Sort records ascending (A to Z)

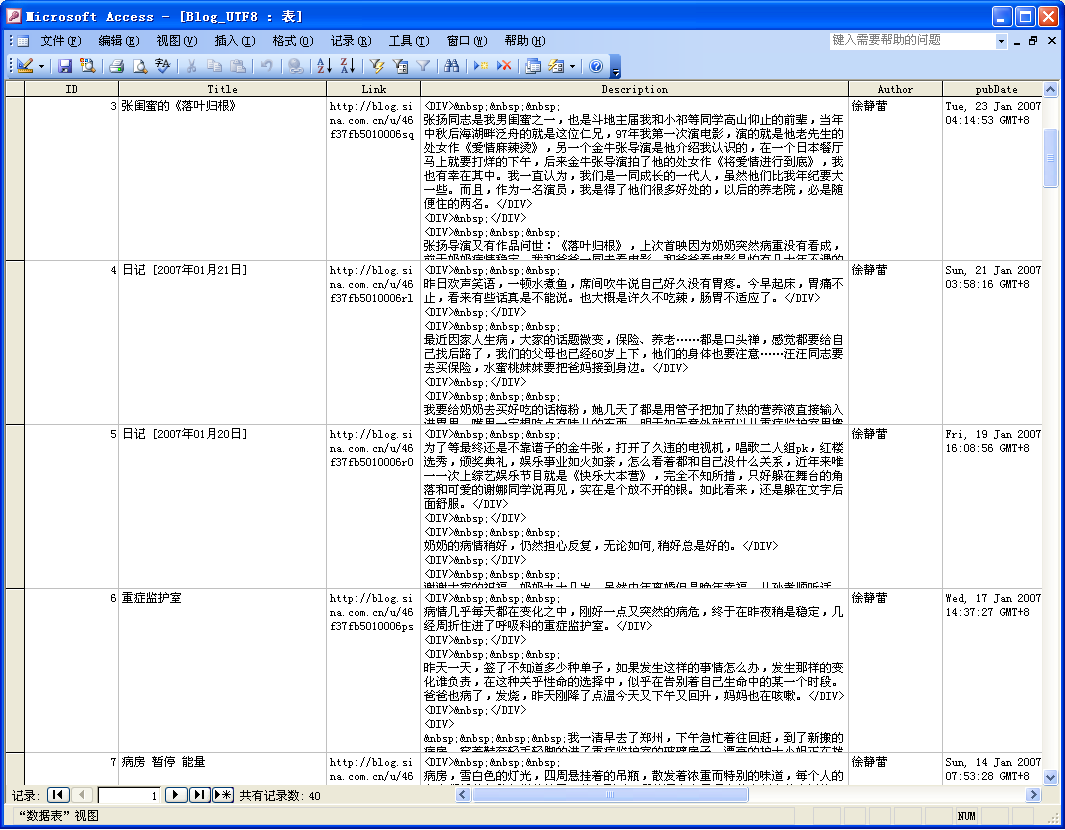324,66
